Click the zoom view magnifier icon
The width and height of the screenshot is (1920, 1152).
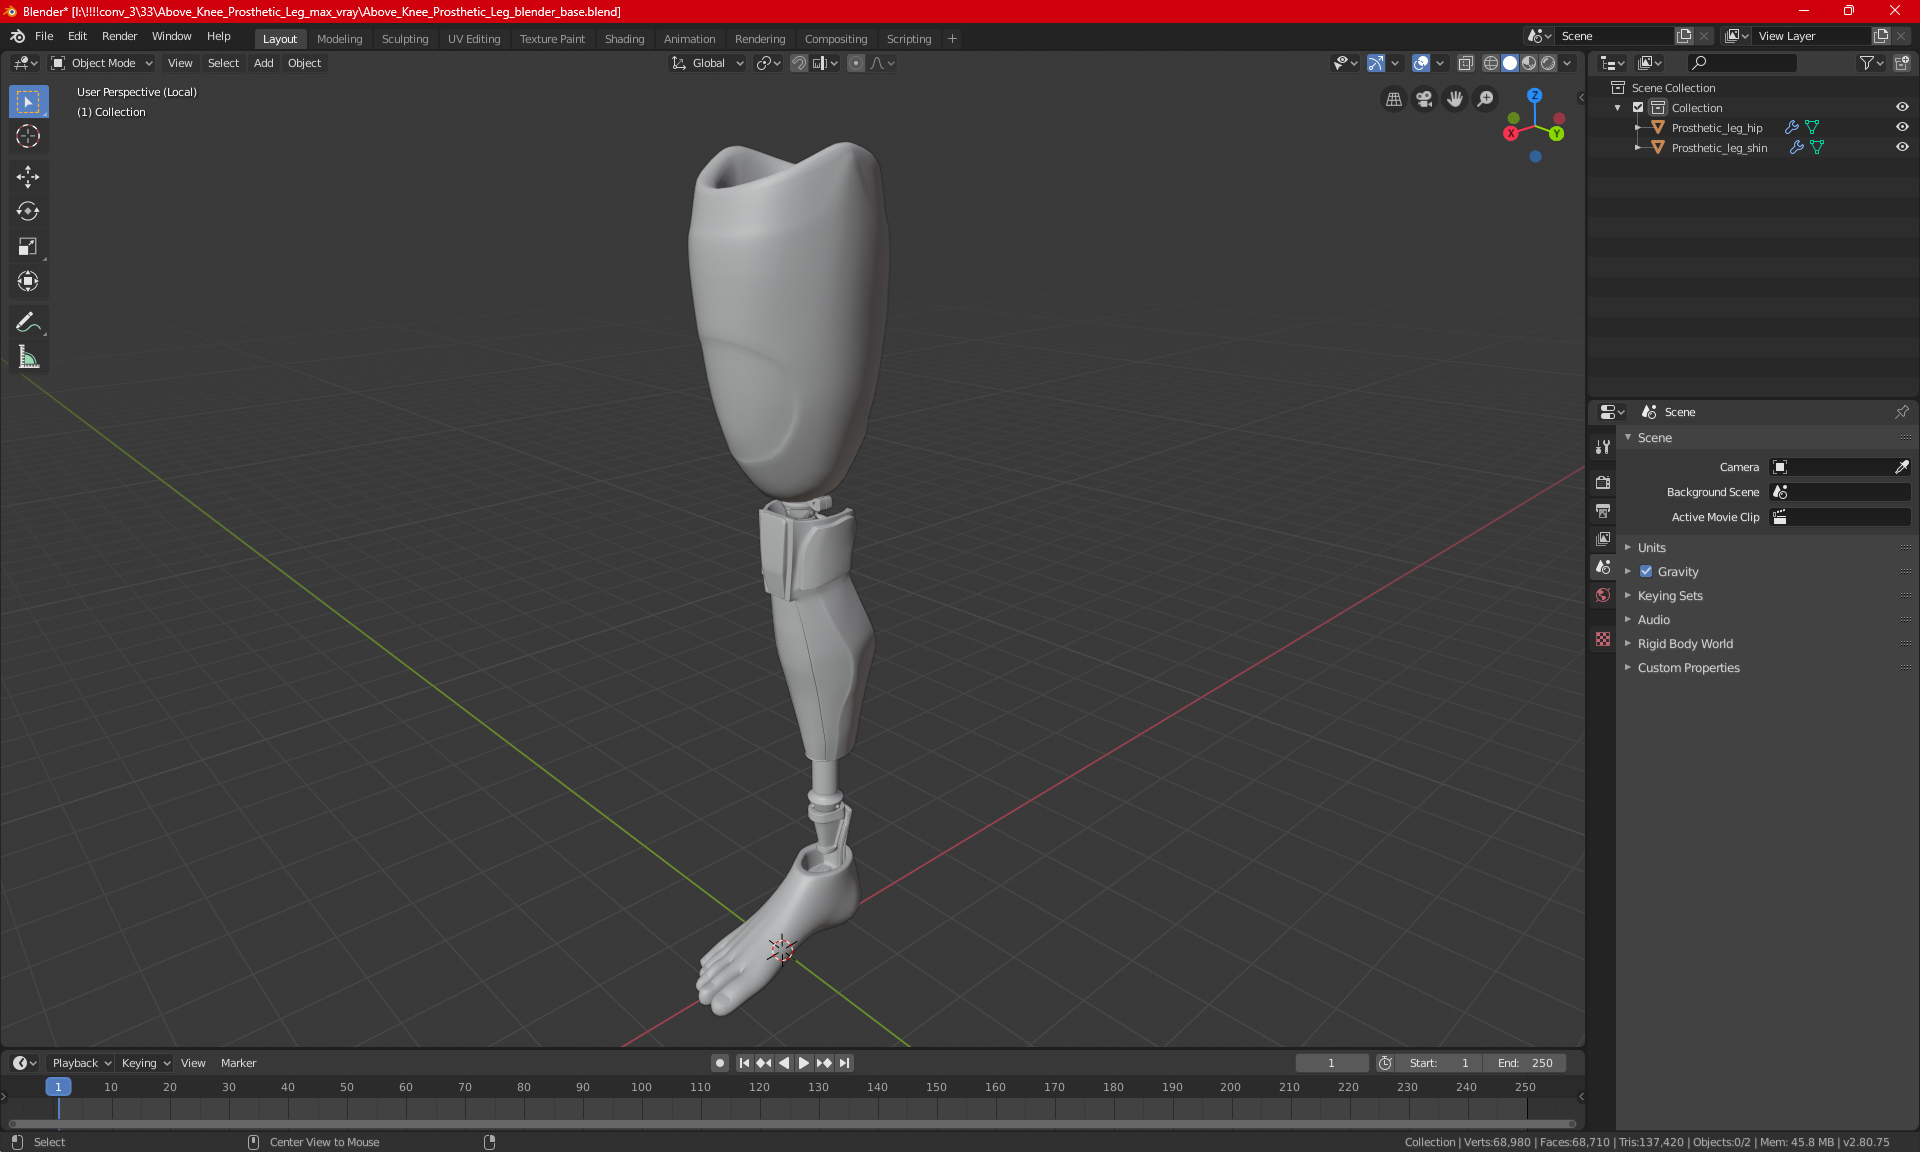point(1486,99)
